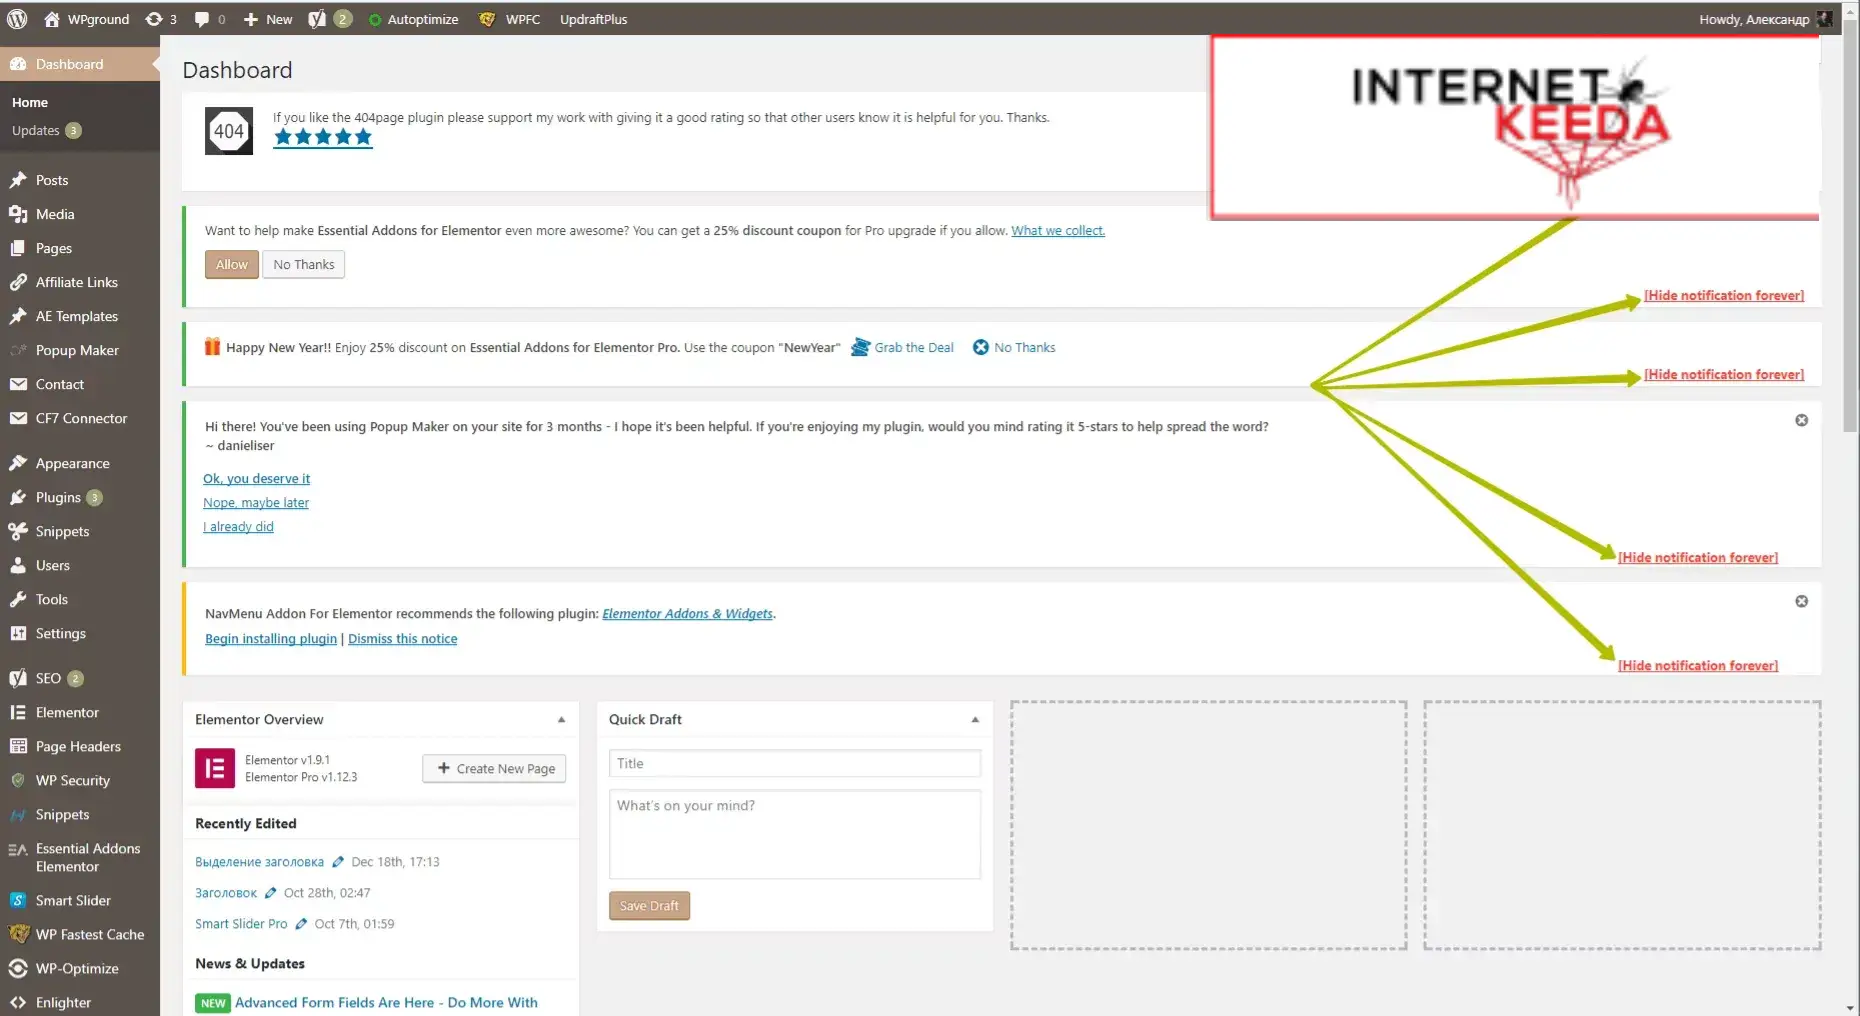Click the Autoptimize green circle icon
Viewport: 1860px width, 1016px height.
375,20
